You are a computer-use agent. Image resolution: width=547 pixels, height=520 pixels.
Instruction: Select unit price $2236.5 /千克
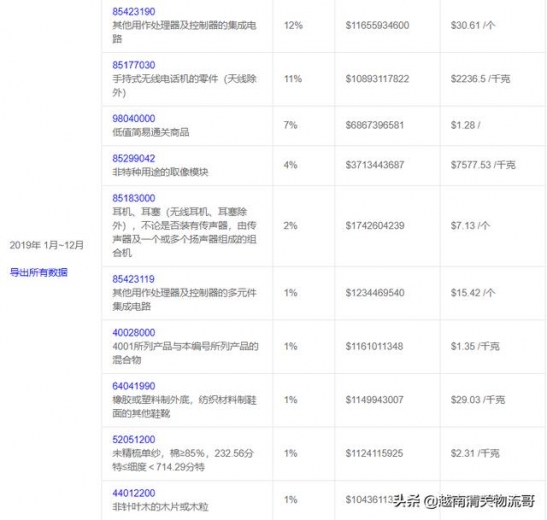point(480,79)
